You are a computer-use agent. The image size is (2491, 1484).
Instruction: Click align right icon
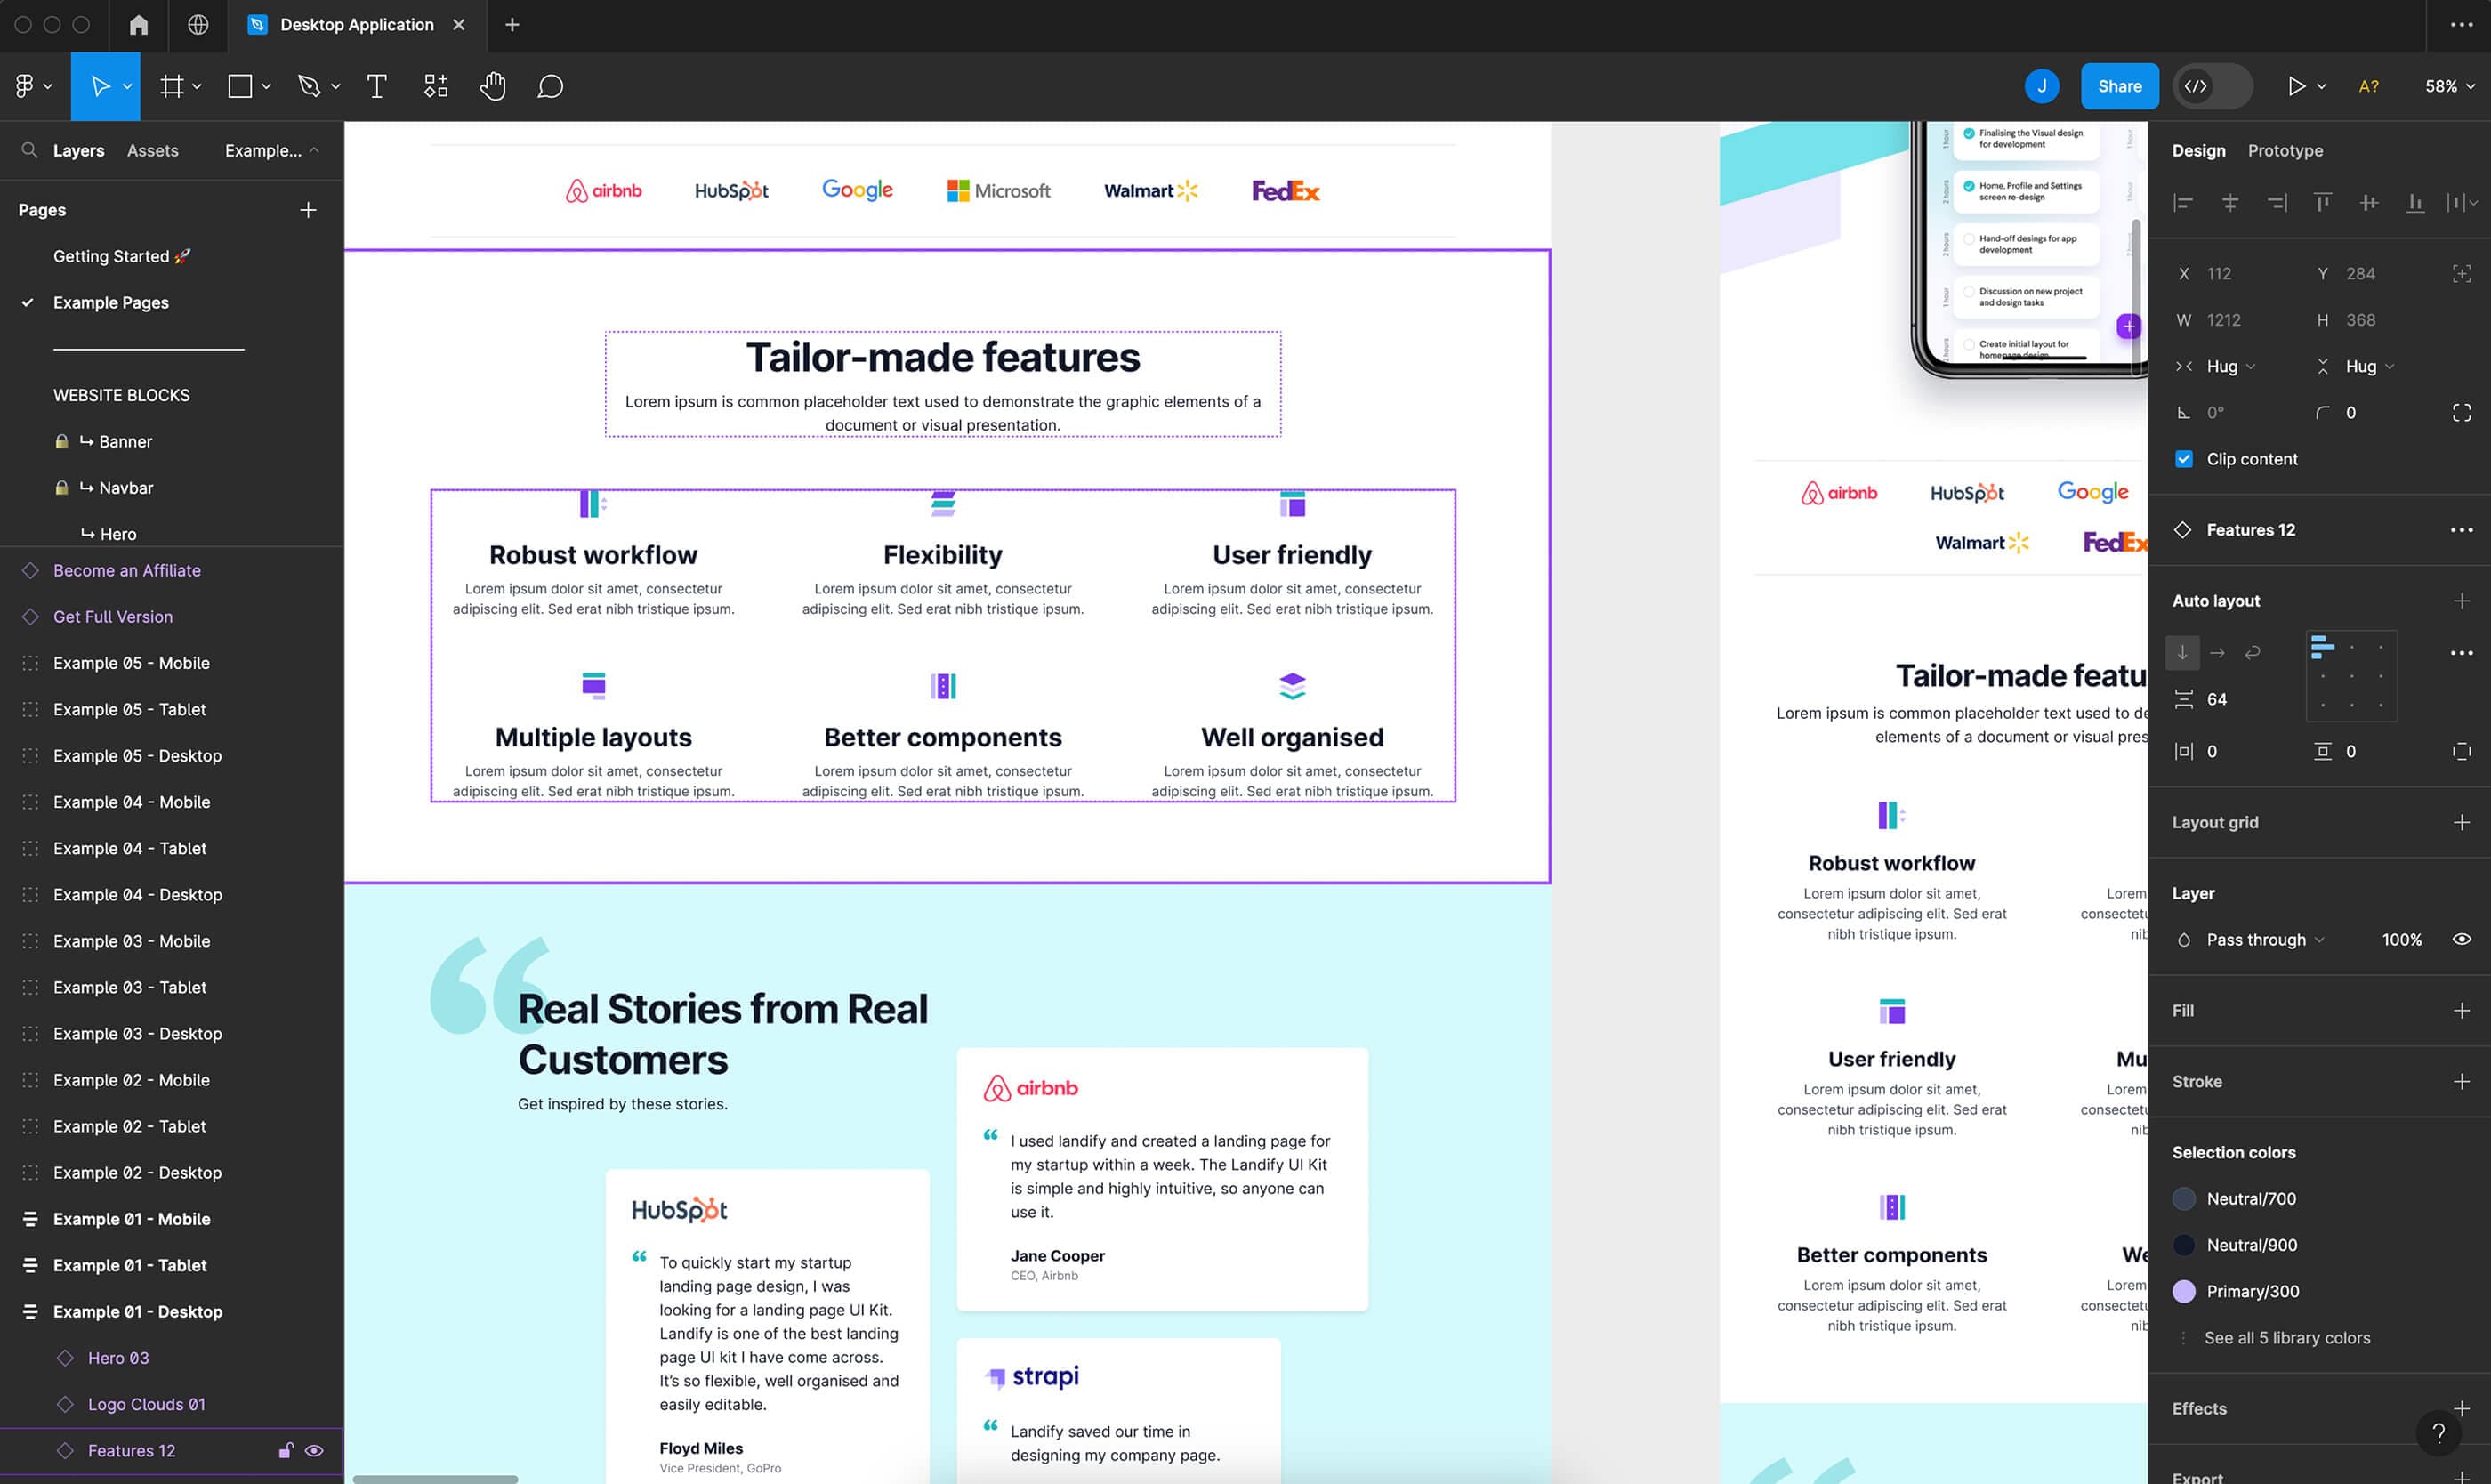click(x=2277, y=203)
